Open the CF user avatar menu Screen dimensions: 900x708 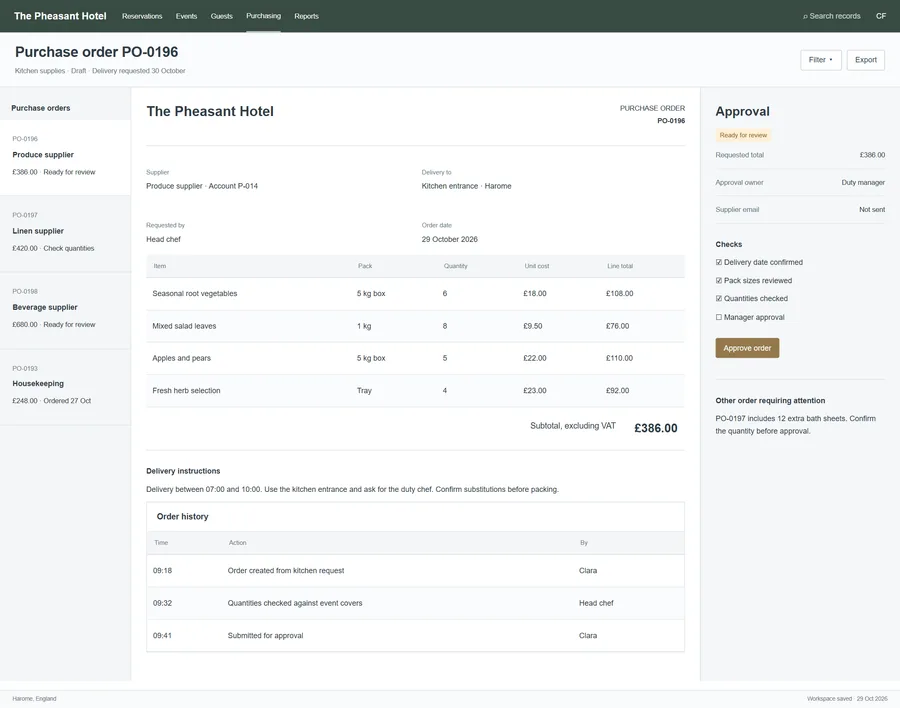coord(880,16)
